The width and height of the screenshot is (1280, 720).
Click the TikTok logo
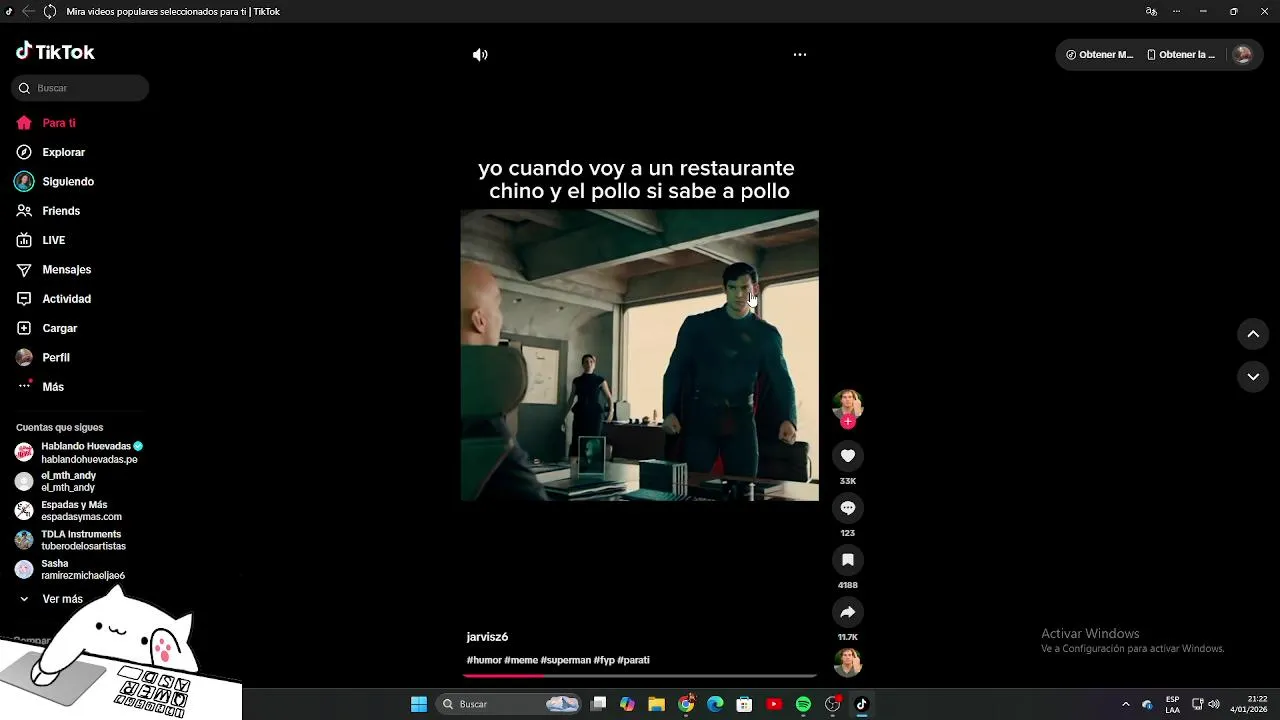tap(55, 52)
